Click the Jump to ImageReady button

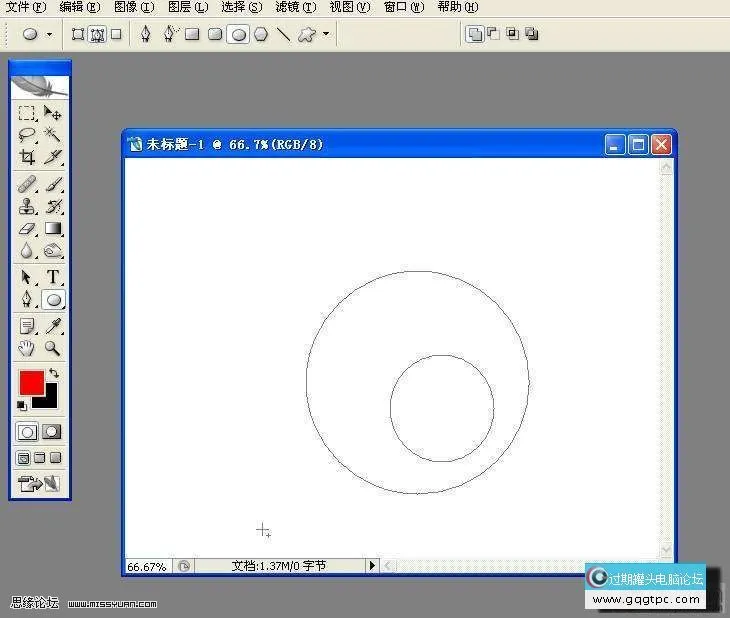39,484
